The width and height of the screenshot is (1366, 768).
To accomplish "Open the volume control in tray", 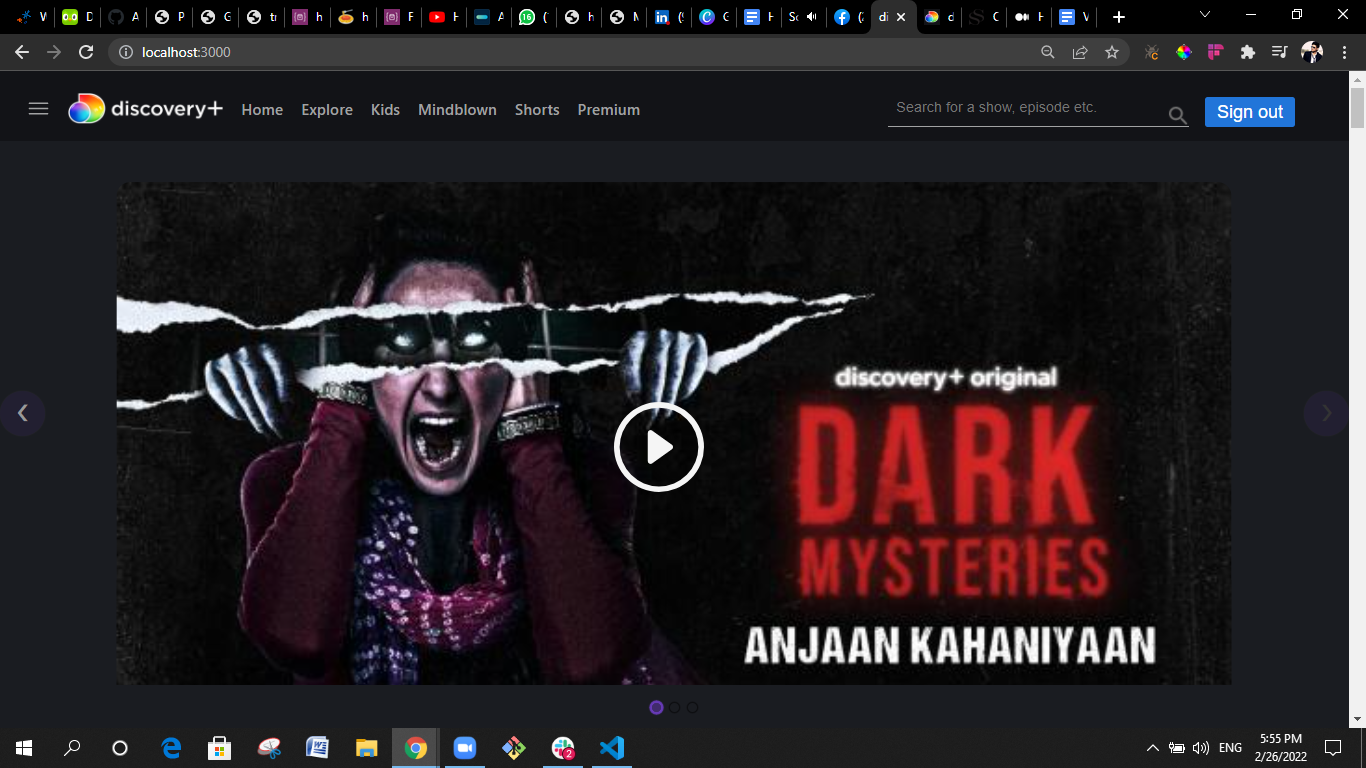I will coord(1201,747).
